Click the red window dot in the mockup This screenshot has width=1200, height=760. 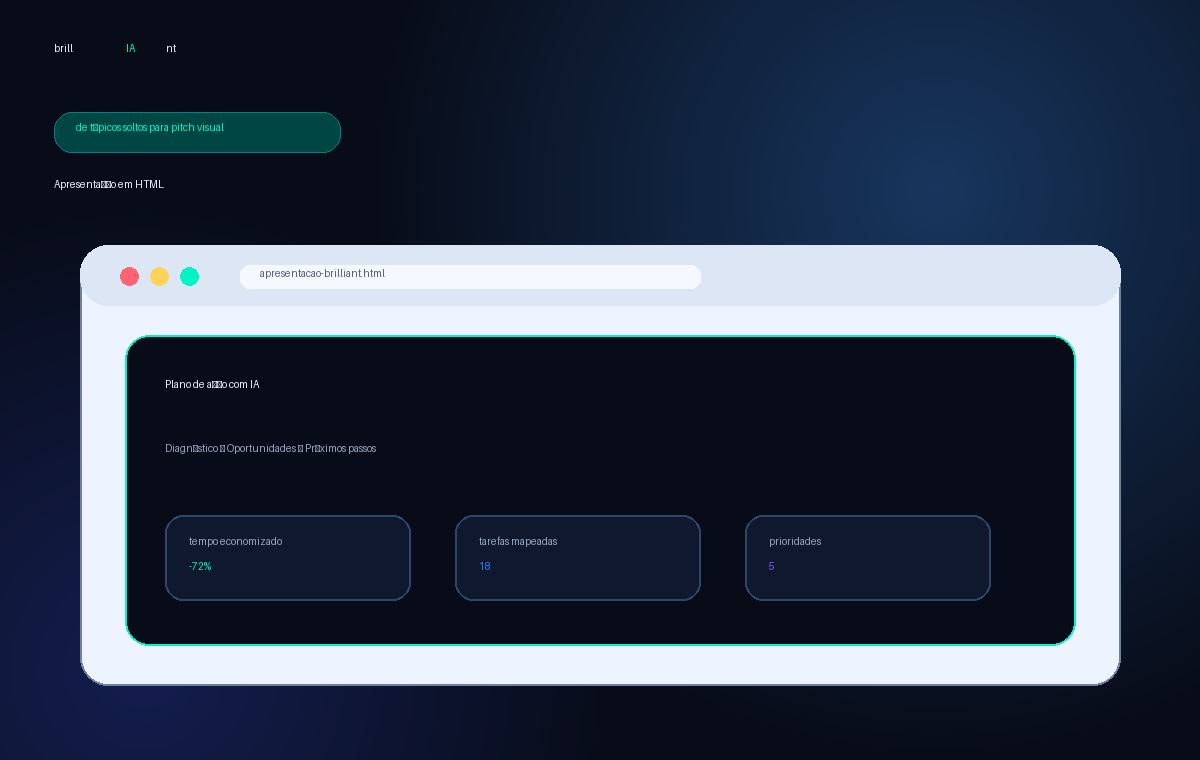[130, 277]
